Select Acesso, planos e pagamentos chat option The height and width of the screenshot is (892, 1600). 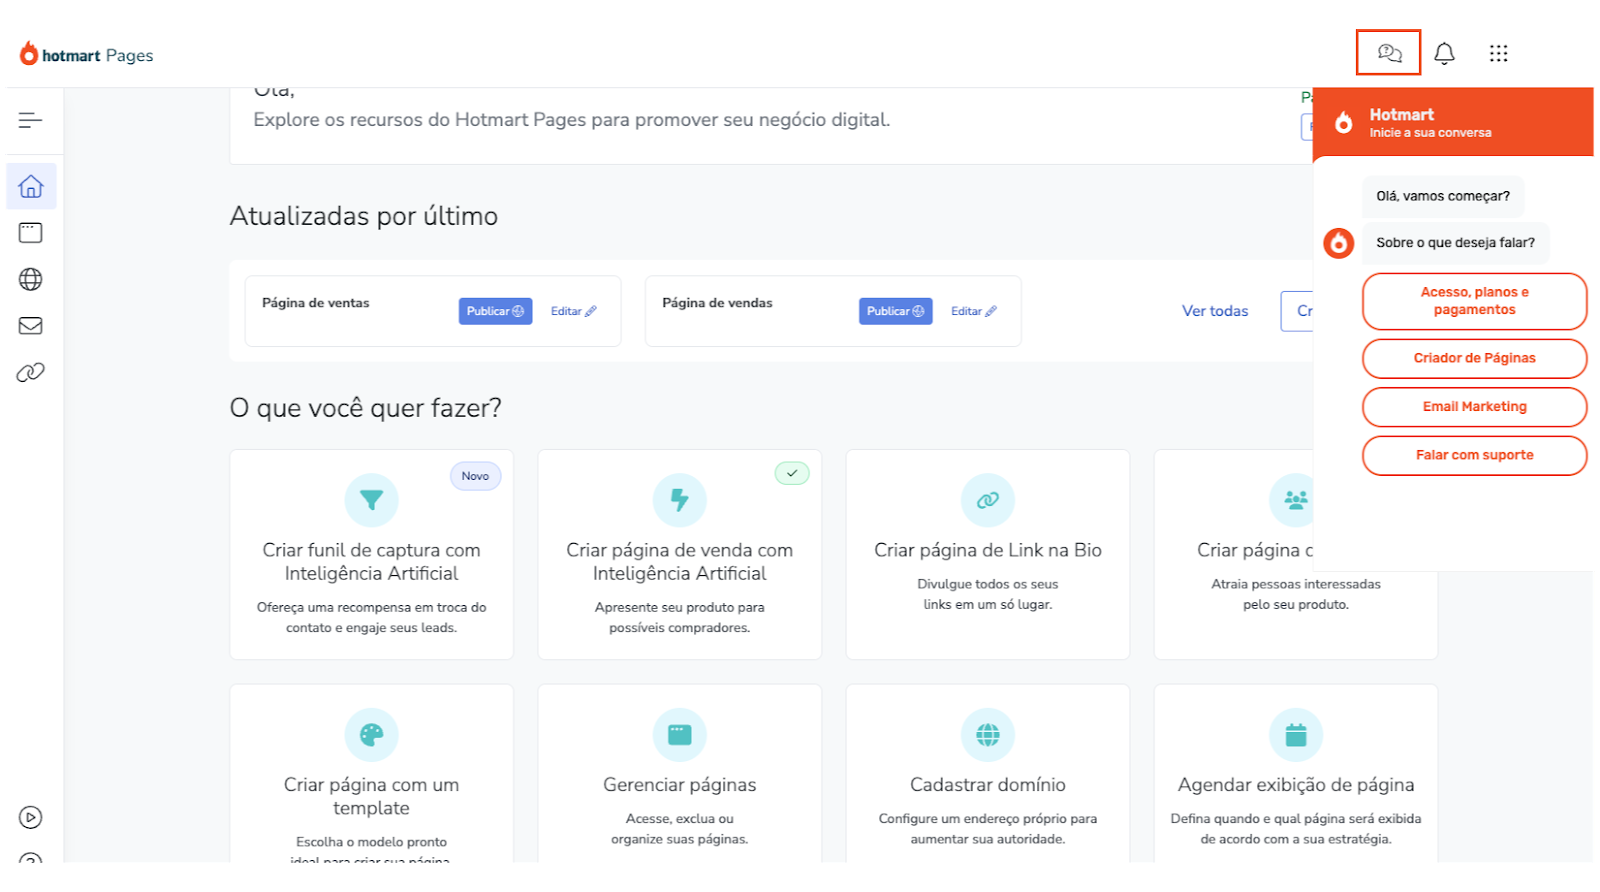1474,301
